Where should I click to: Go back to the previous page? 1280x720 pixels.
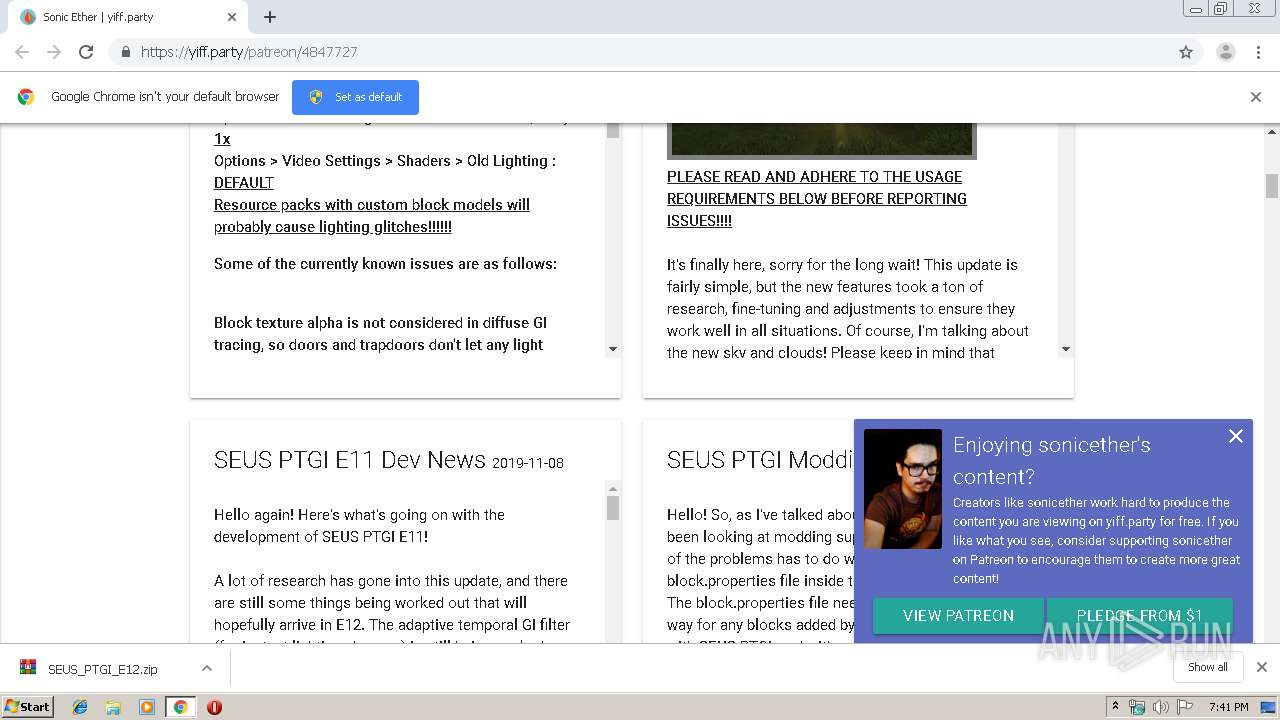point(22,52)
